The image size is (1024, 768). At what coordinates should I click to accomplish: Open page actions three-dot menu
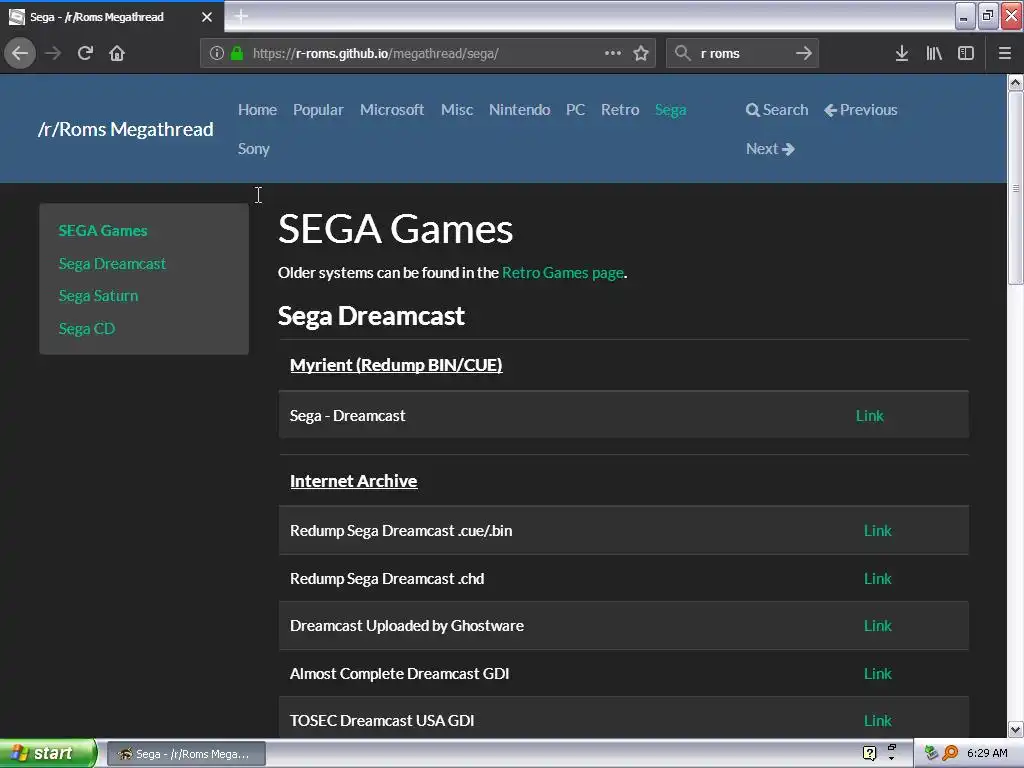pyautogui.click(x=613, y=53)
